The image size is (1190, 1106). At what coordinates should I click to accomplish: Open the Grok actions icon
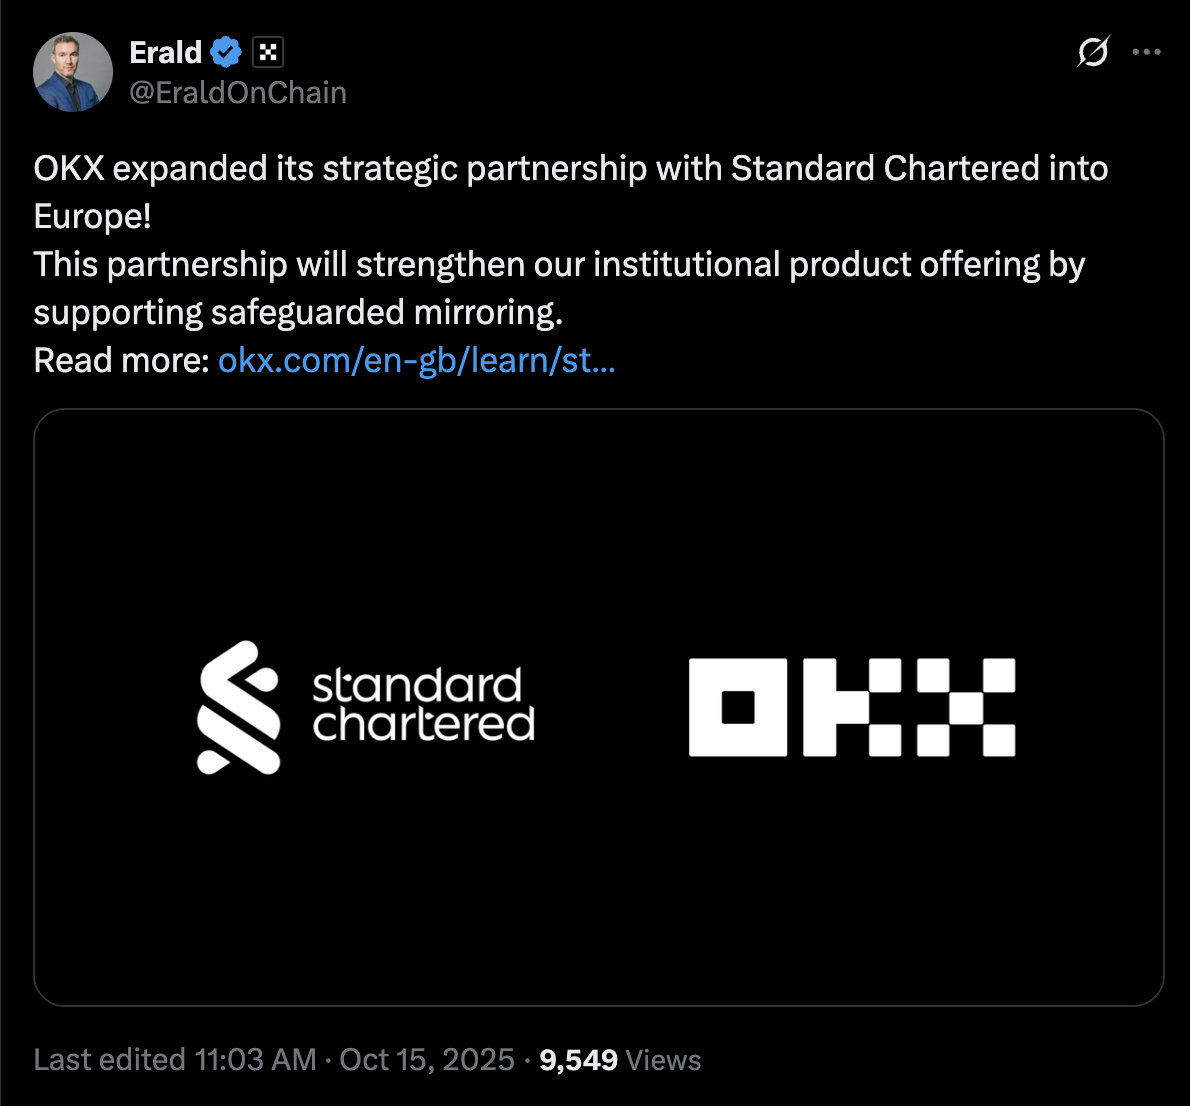[1093, 52]
